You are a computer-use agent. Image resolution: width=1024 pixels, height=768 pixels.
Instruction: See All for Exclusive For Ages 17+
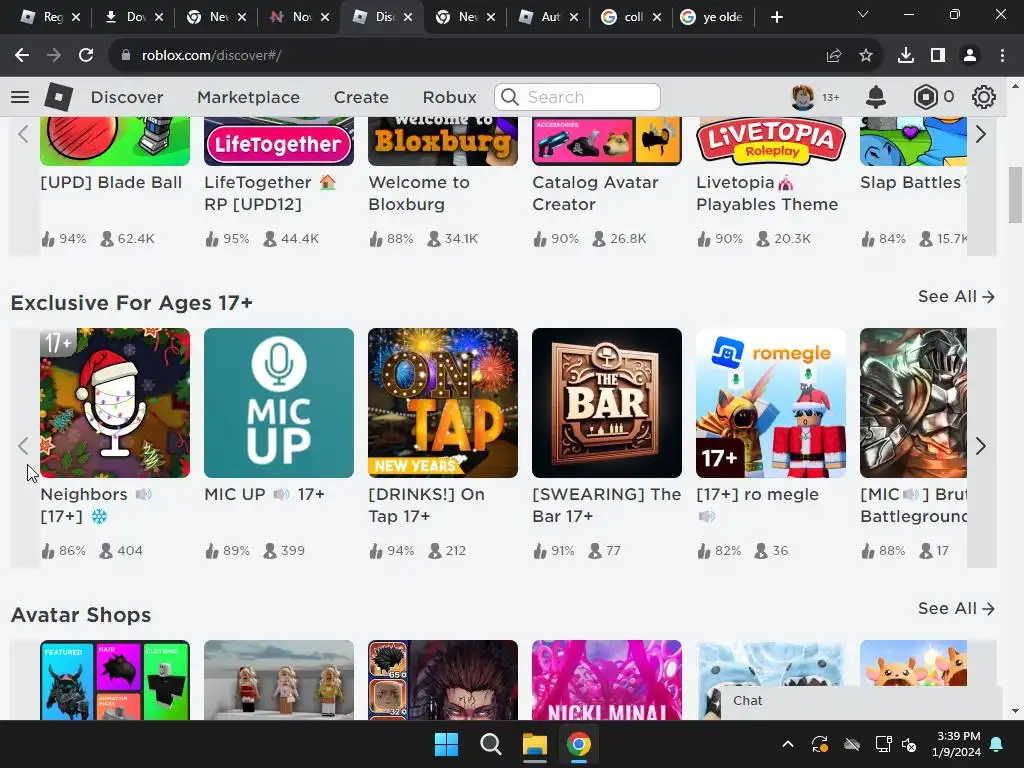(x=956, y=296)
